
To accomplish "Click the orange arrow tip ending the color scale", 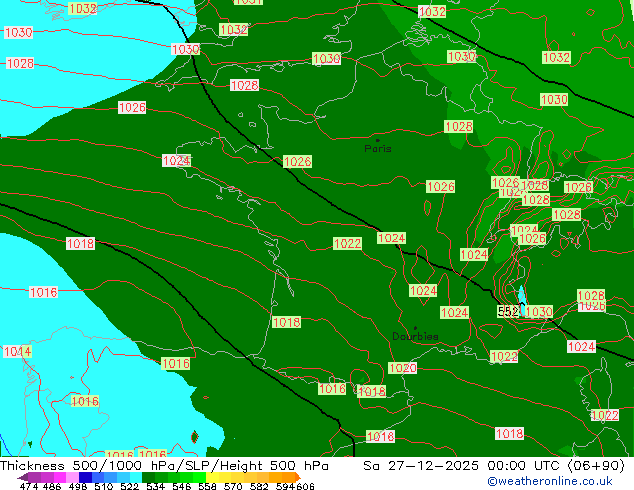I will pyautogui.click(x=298, y=477).
